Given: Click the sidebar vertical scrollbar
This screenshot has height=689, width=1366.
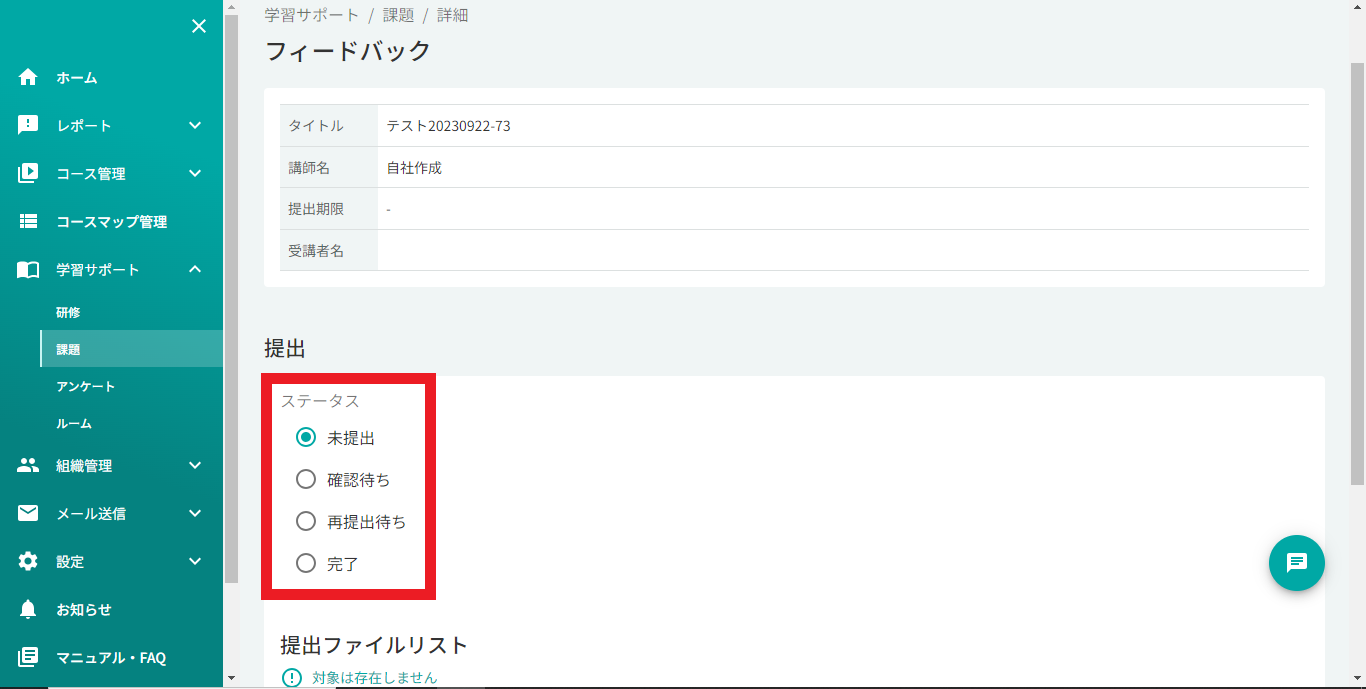Looking at the screenshot, I should (x=231, y=300).
